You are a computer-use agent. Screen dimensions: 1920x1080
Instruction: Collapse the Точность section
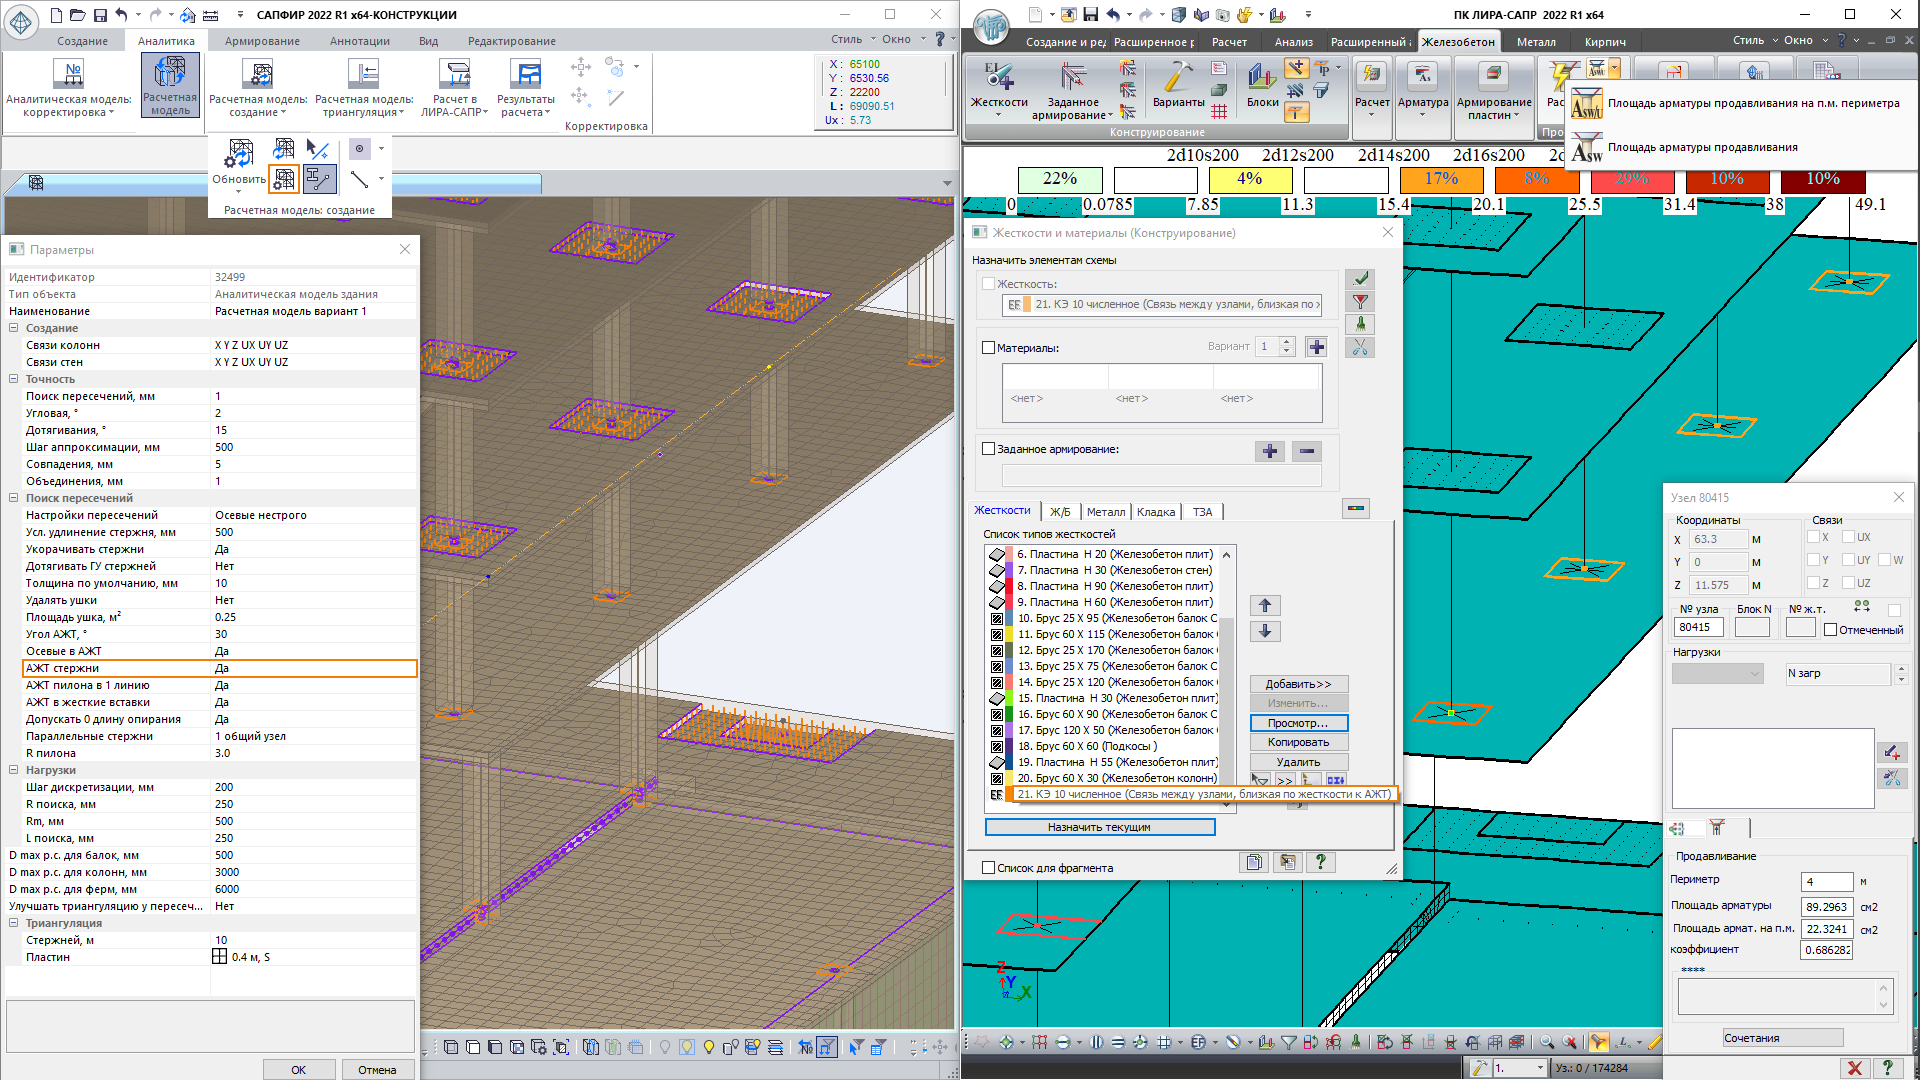(x=14, y=379)
